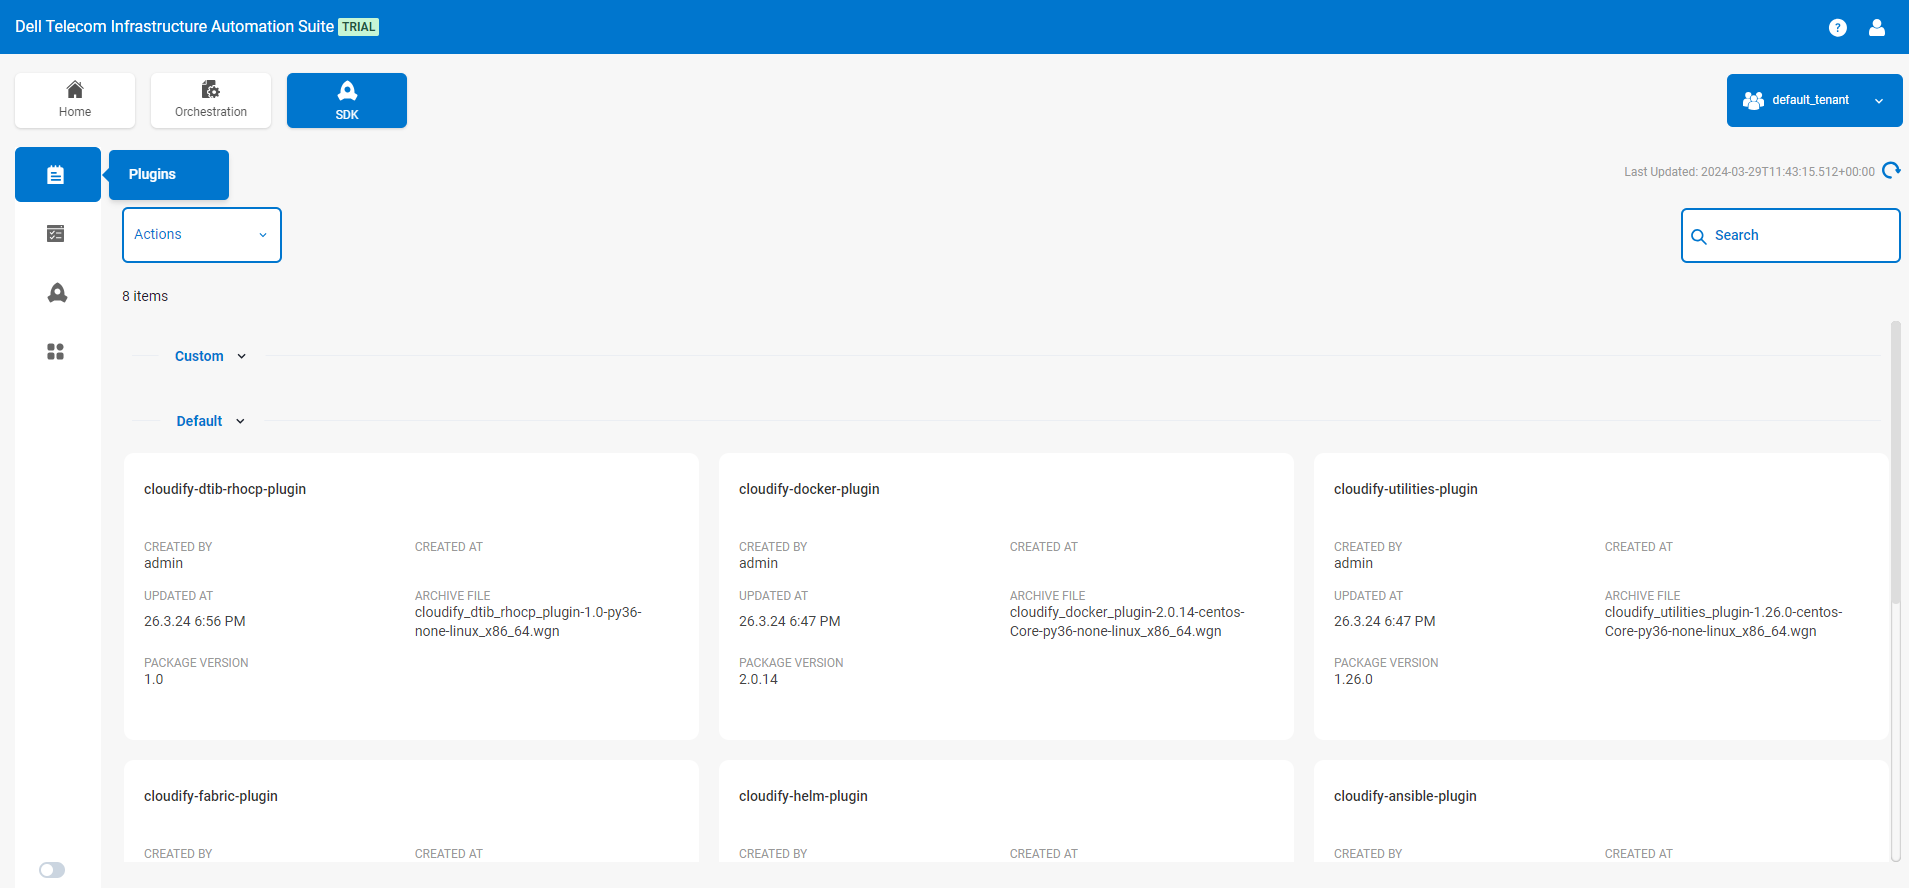Click the Home house icon
1909x888 pixels.
coord(75,89)
